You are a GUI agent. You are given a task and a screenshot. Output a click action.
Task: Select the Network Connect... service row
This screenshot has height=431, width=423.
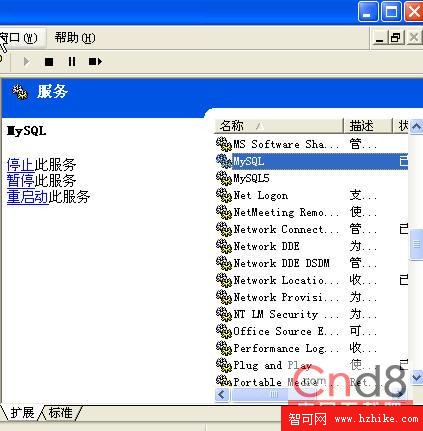pos(311,229)
